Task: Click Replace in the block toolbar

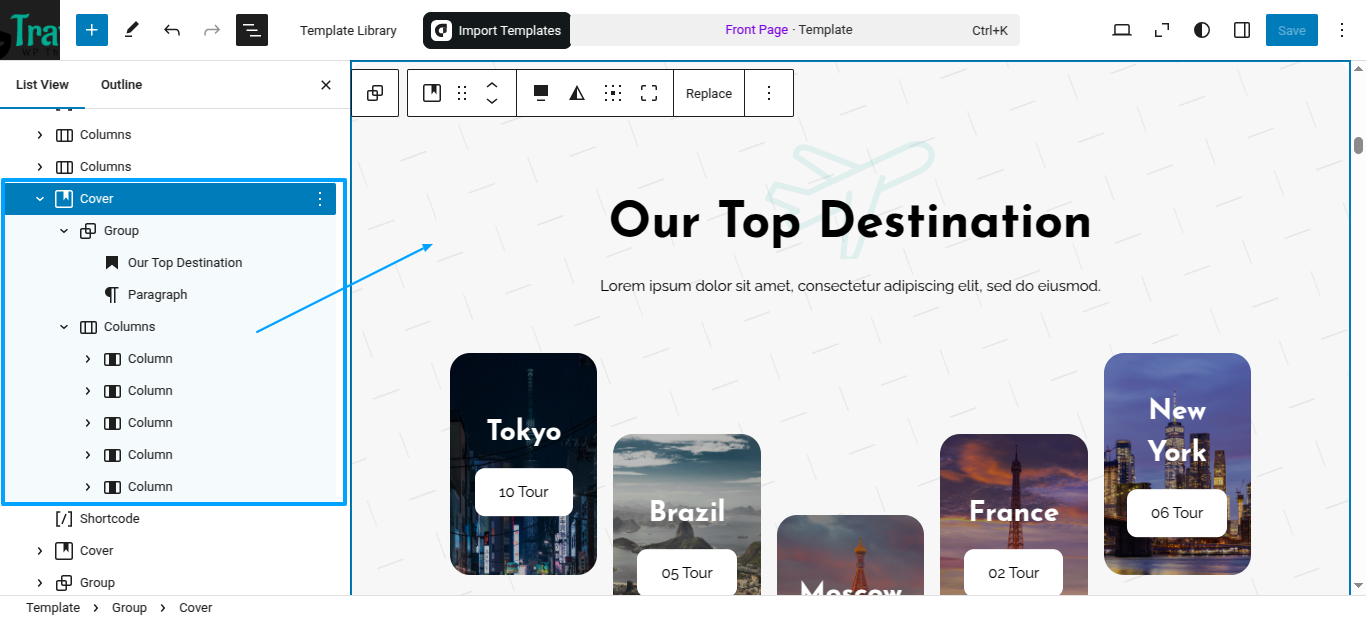Action: click(x=709, y=93)
